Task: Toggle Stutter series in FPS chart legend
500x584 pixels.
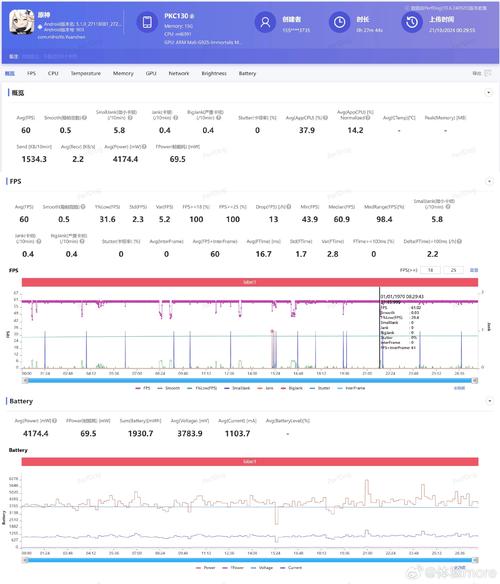Action: pyautogui.click(x=320, y=388)
